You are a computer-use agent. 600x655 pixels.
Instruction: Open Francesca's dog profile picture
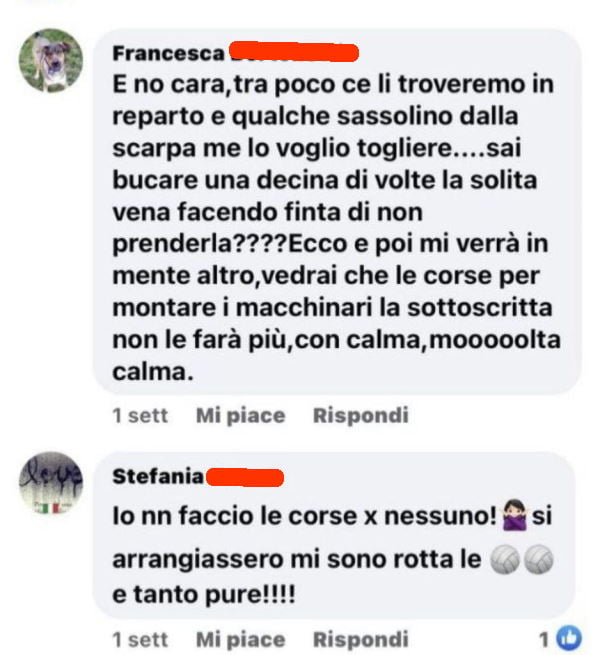[51, 60]
